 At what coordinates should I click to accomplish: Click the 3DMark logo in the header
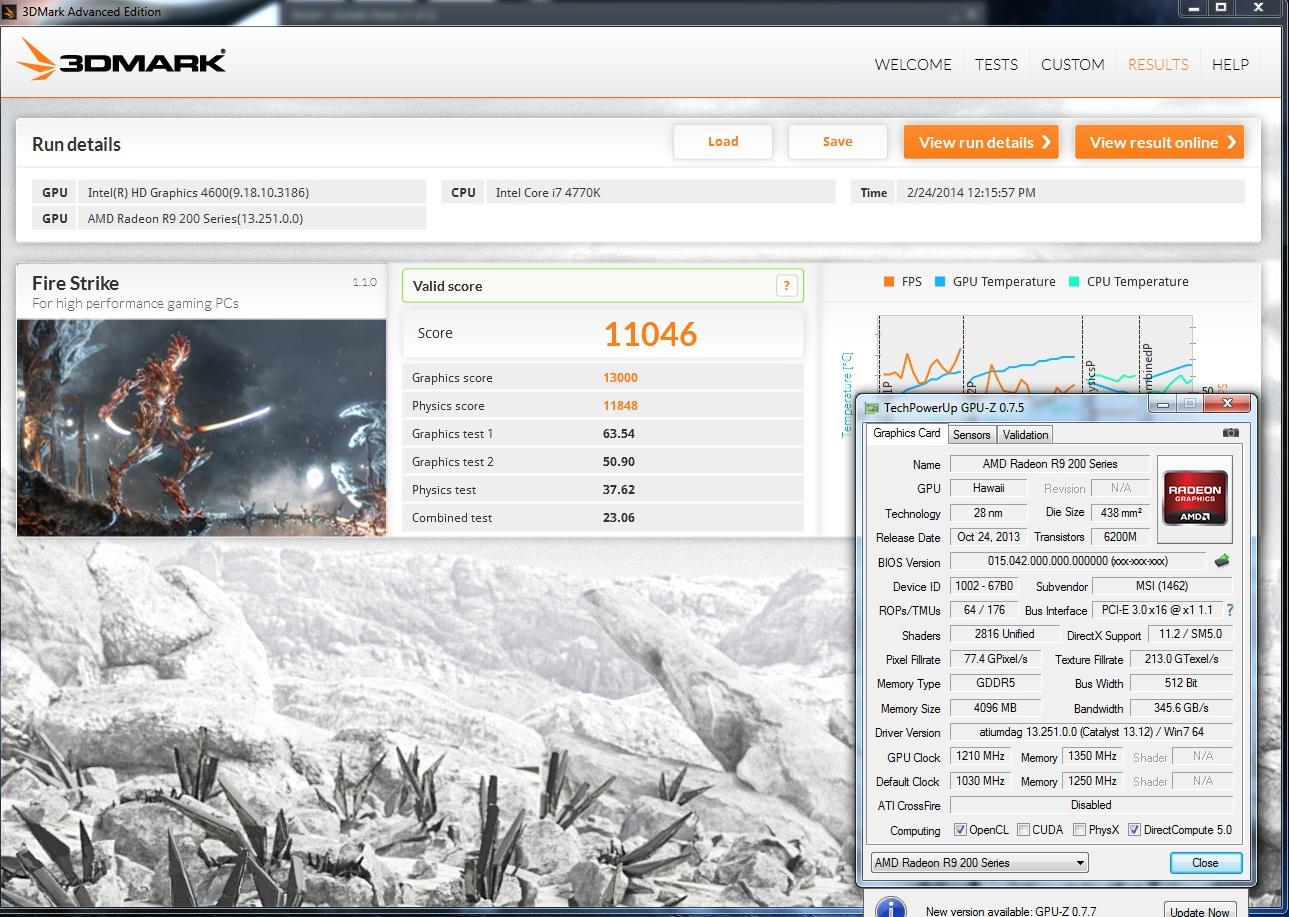[122, 60]
